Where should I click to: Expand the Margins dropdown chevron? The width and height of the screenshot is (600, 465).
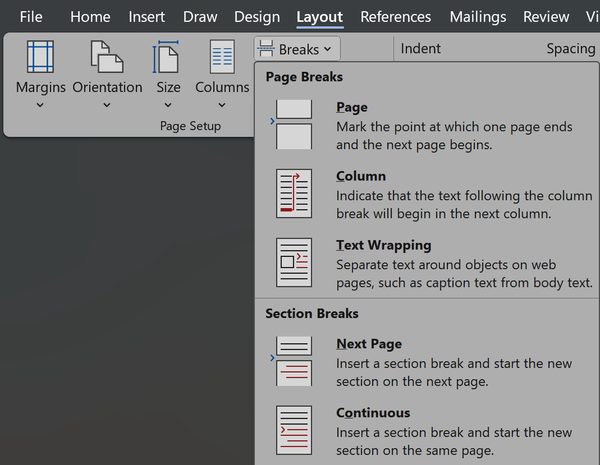(x=40, y=105)
